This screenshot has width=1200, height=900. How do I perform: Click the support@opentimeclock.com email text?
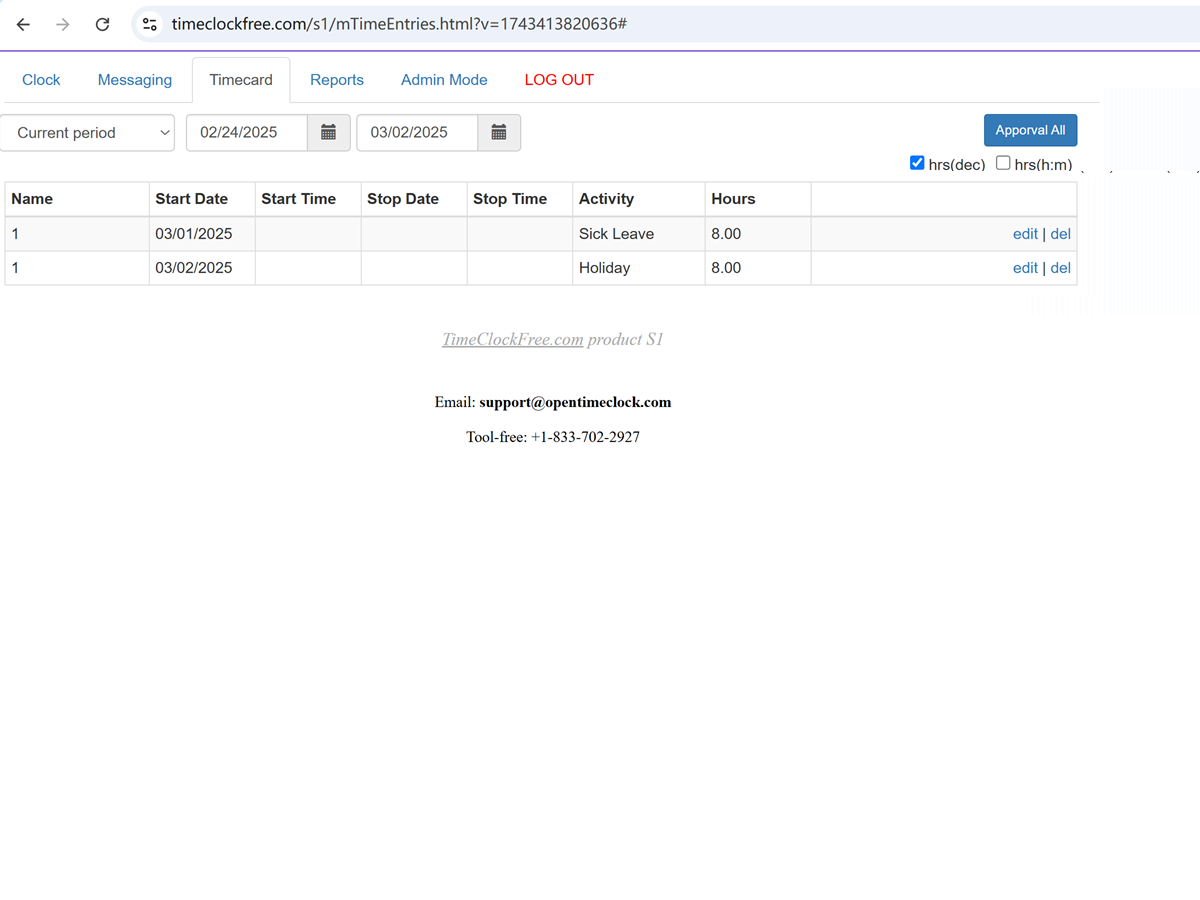pyautogui.click(x=575, y=403)
